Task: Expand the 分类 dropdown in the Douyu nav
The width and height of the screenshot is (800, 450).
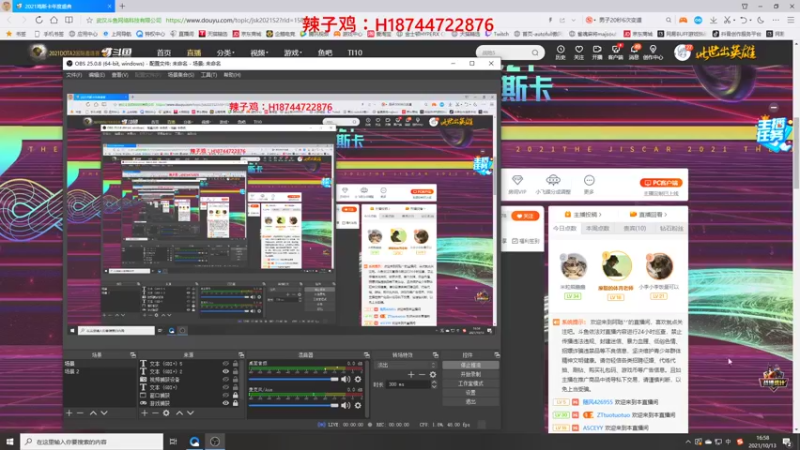Action: pyautogui.click(x=225, y=53)
